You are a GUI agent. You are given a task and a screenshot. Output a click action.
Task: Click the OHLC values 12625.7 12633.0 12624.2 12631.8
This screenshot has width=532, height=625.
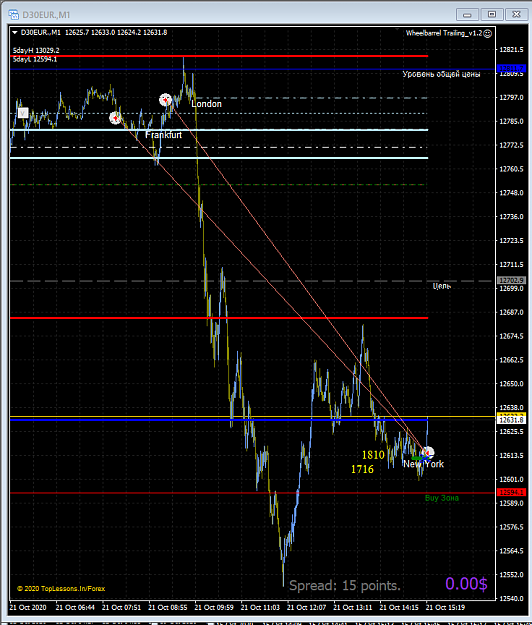pyautogui.click(x=116, y=33)
